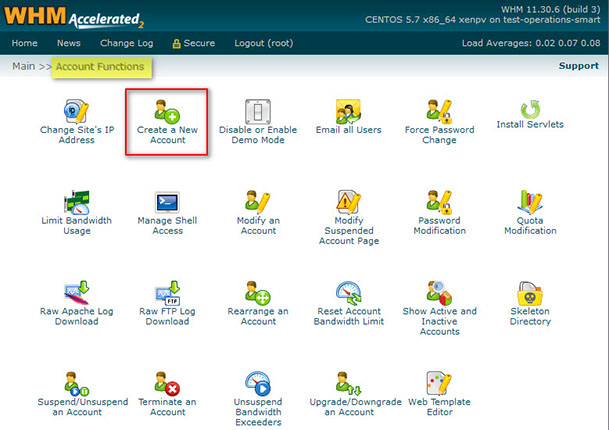Open Disable or Enable Demo Mode
609x430 pixels.
pos(258,112)
